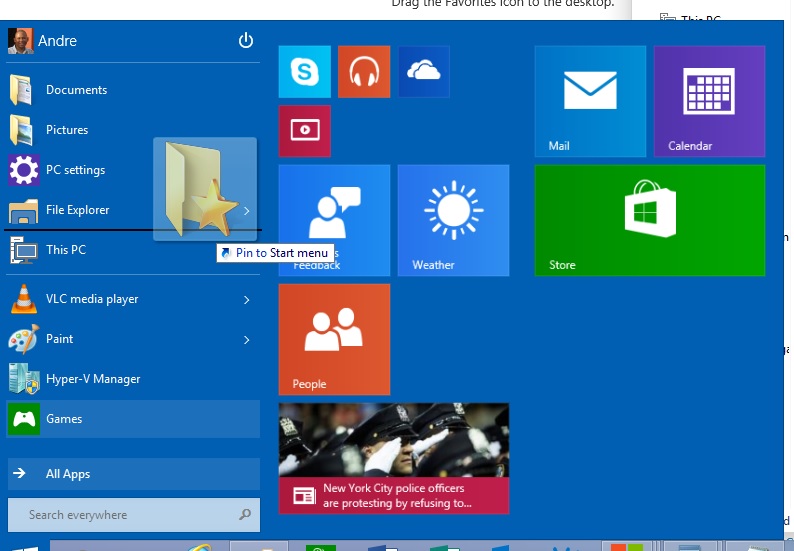This screenshot has width=794, height=551.
Task: Click the green Games controller icon
Action: click(x=23, y=419)
